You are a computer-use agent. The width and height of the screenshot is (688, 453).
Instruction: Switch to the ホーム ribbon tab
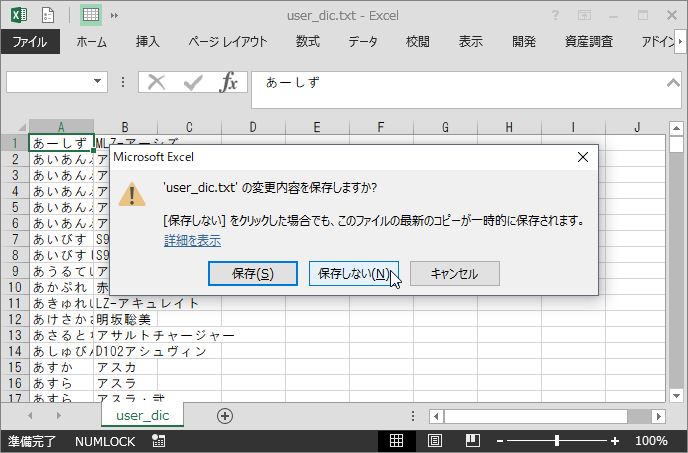click(x=91, y=42)
